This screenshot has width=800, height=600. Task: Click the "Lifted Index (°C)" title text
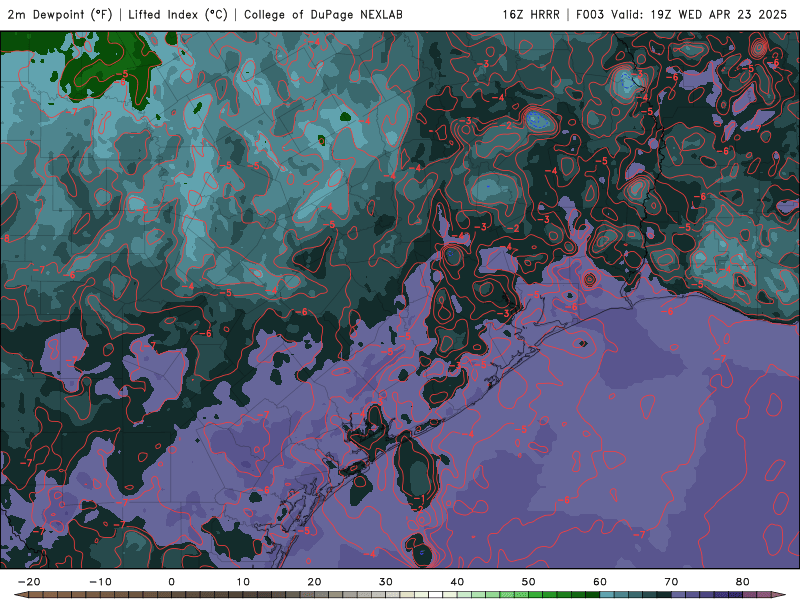178,14
